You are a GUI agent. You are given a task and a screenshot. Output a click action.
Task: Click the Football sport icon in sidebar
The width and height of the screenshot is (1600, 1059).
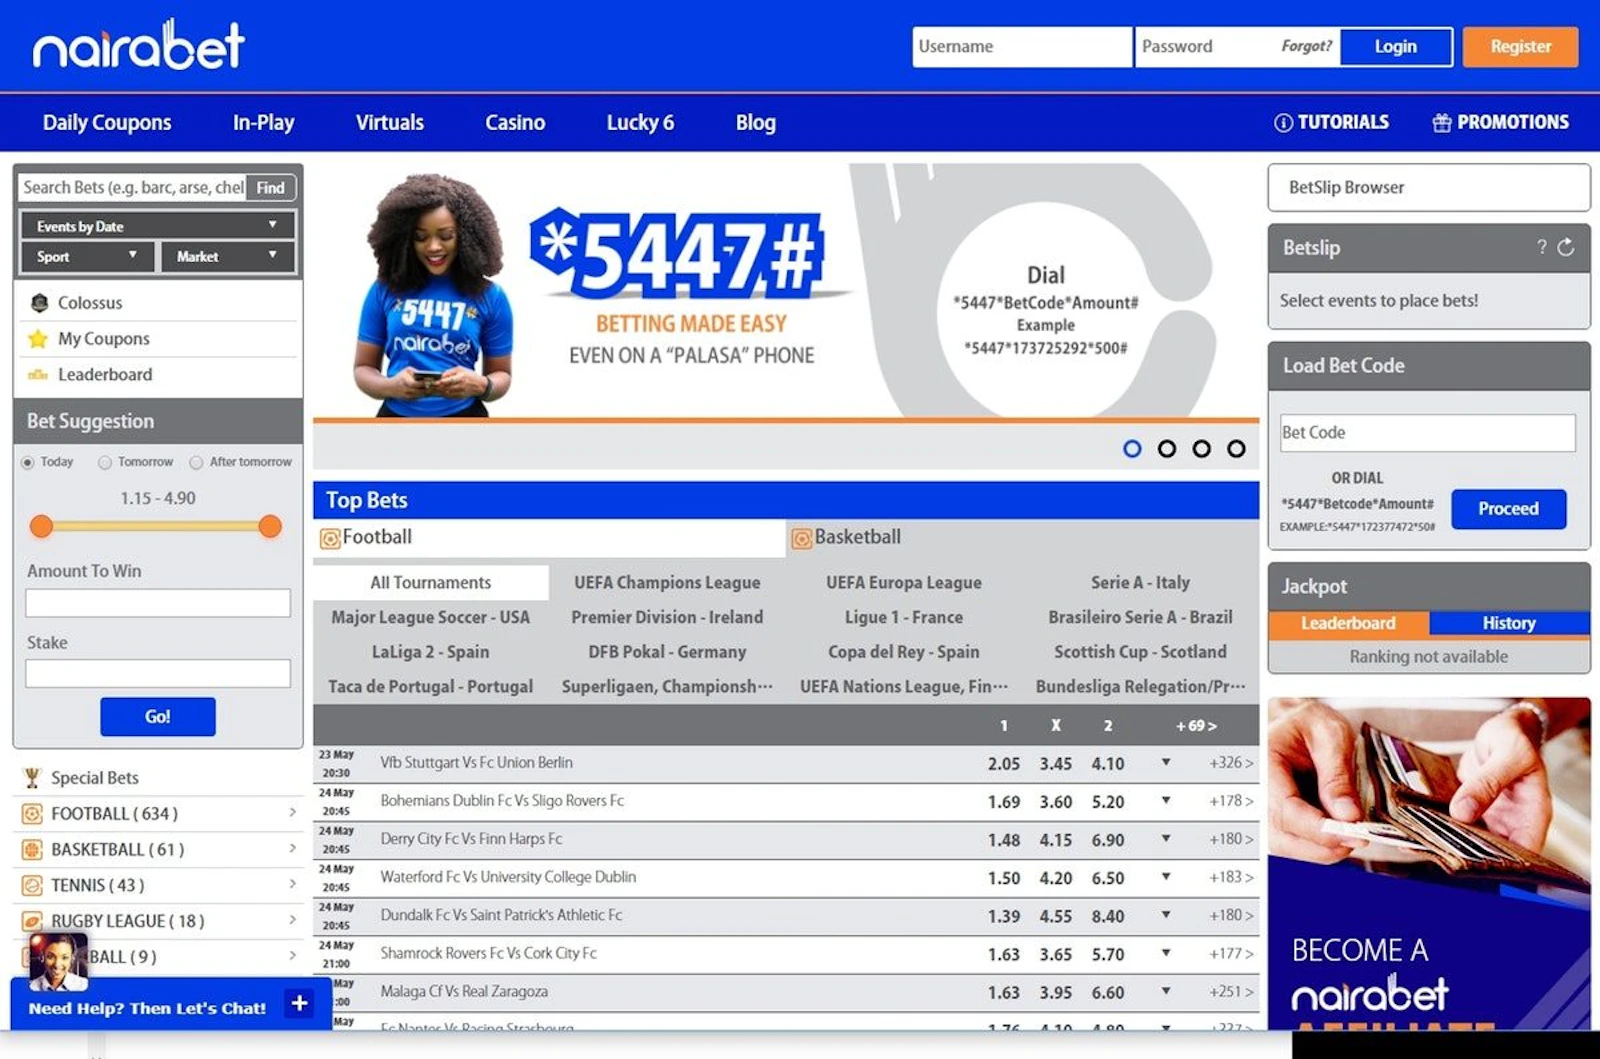[x=32, y=813]
